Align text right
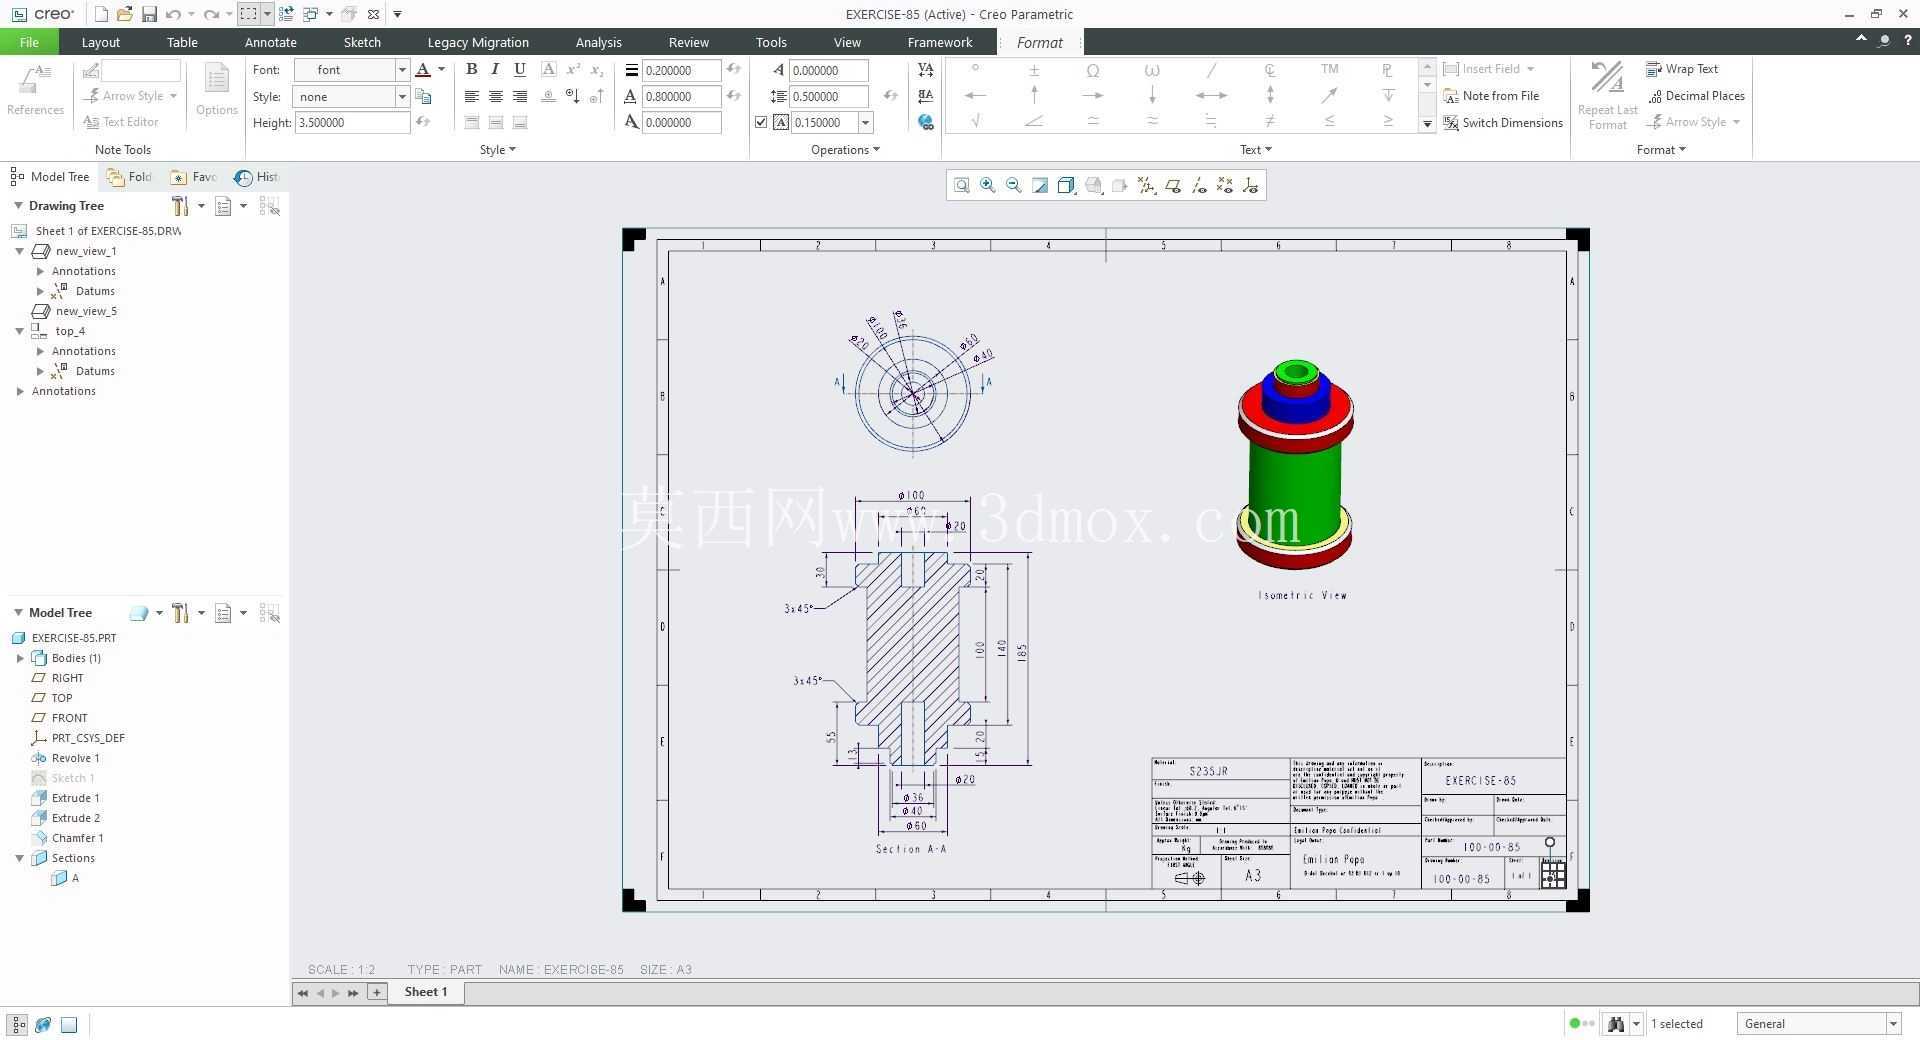 click(519, 96)
